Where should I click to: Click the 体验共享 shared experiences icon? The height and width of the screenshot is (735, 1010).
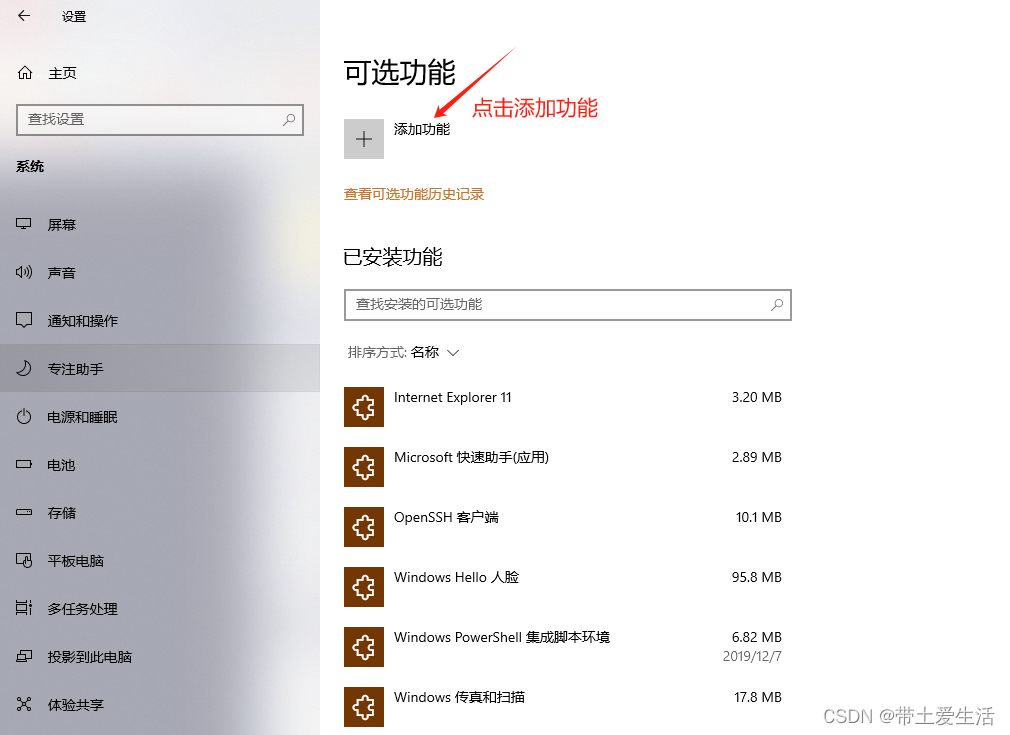[x=24, y=704]
